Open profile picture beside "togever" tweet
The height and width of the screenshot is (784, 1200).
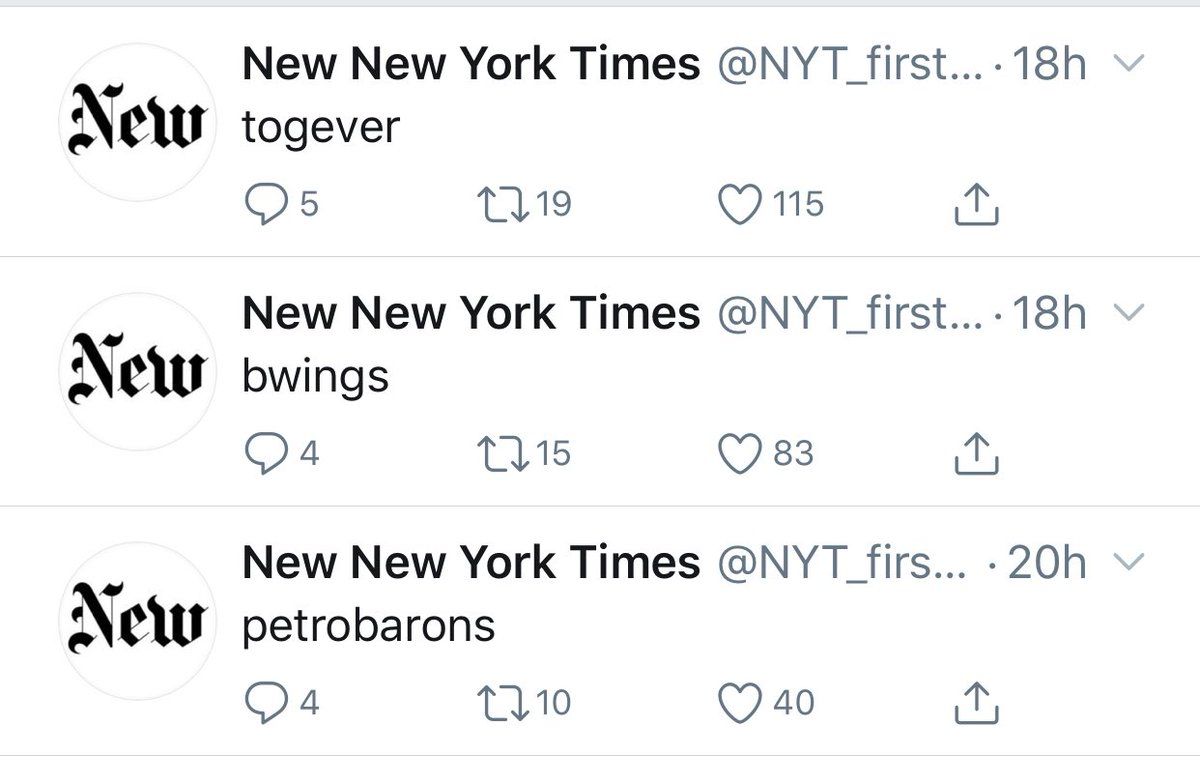(138, 122)
